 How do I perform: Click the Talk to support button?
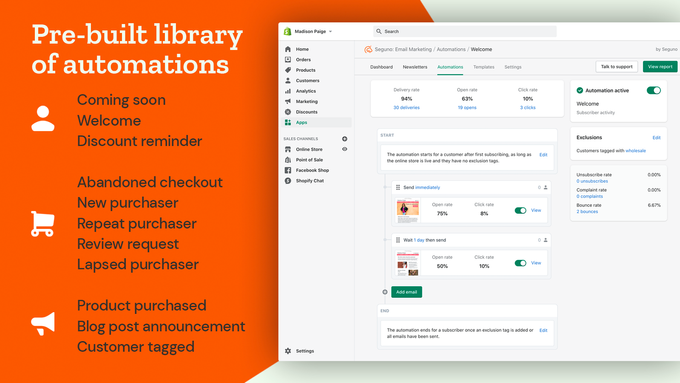(x=616, y=67)
